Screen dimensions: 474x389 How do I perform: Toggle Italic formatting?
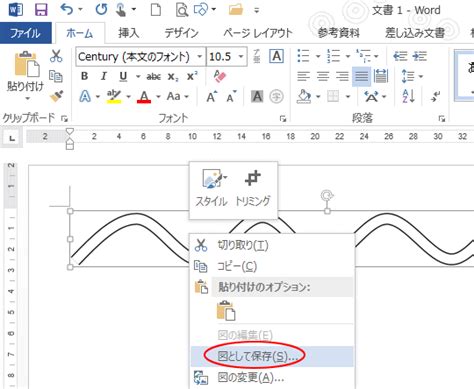coord(104,76)
